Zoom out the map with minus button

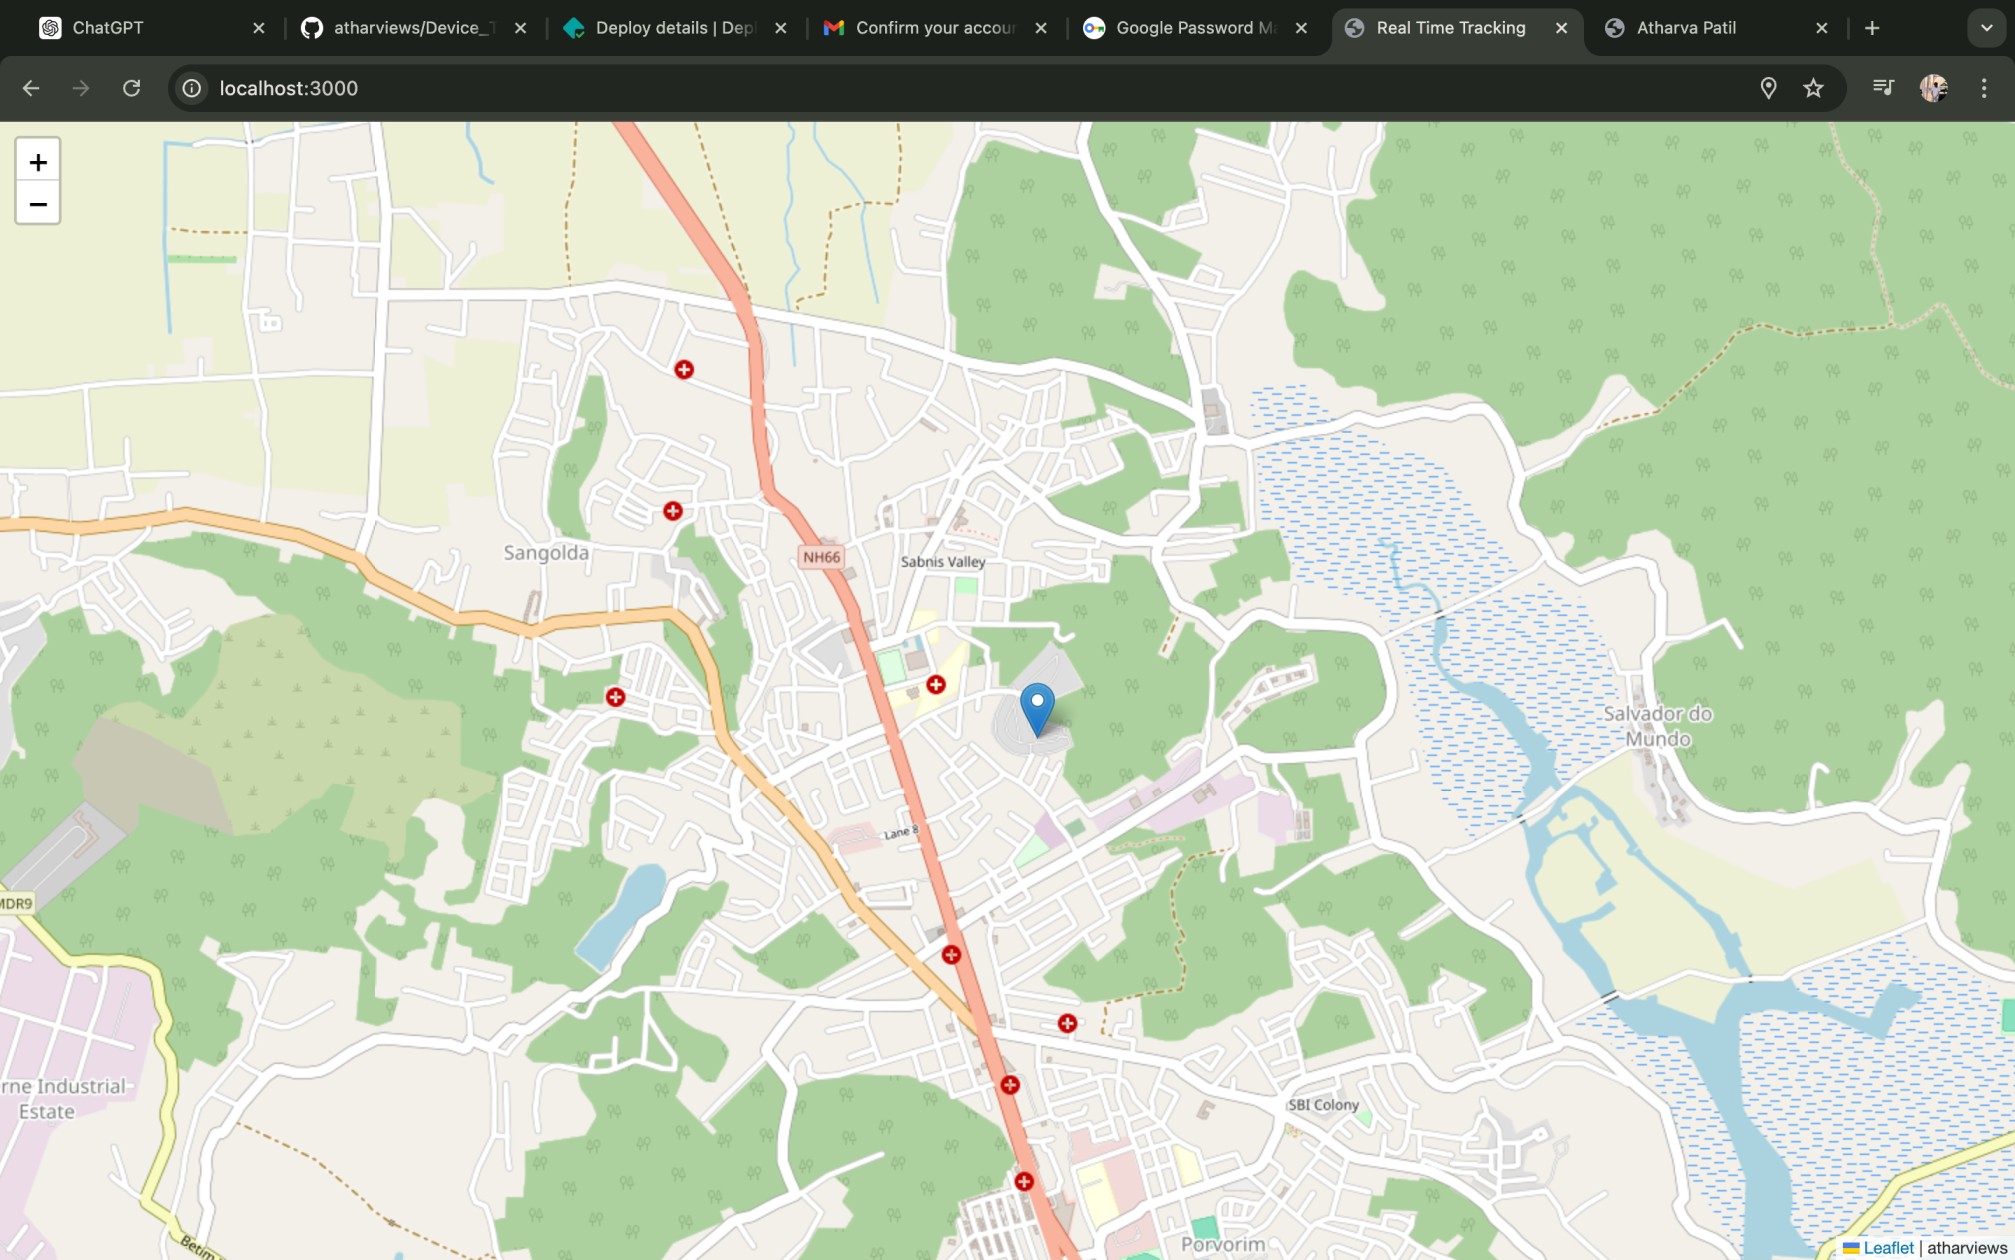[x=38, y=203]
